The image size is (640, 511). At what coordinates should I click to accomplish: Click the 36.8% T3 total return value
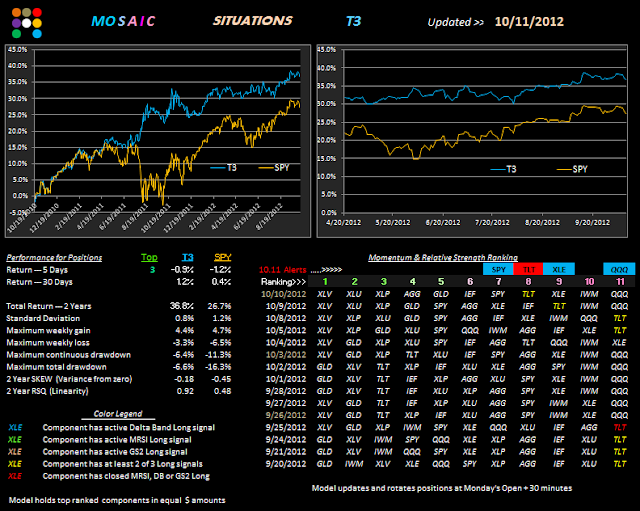tap(182, 306)
